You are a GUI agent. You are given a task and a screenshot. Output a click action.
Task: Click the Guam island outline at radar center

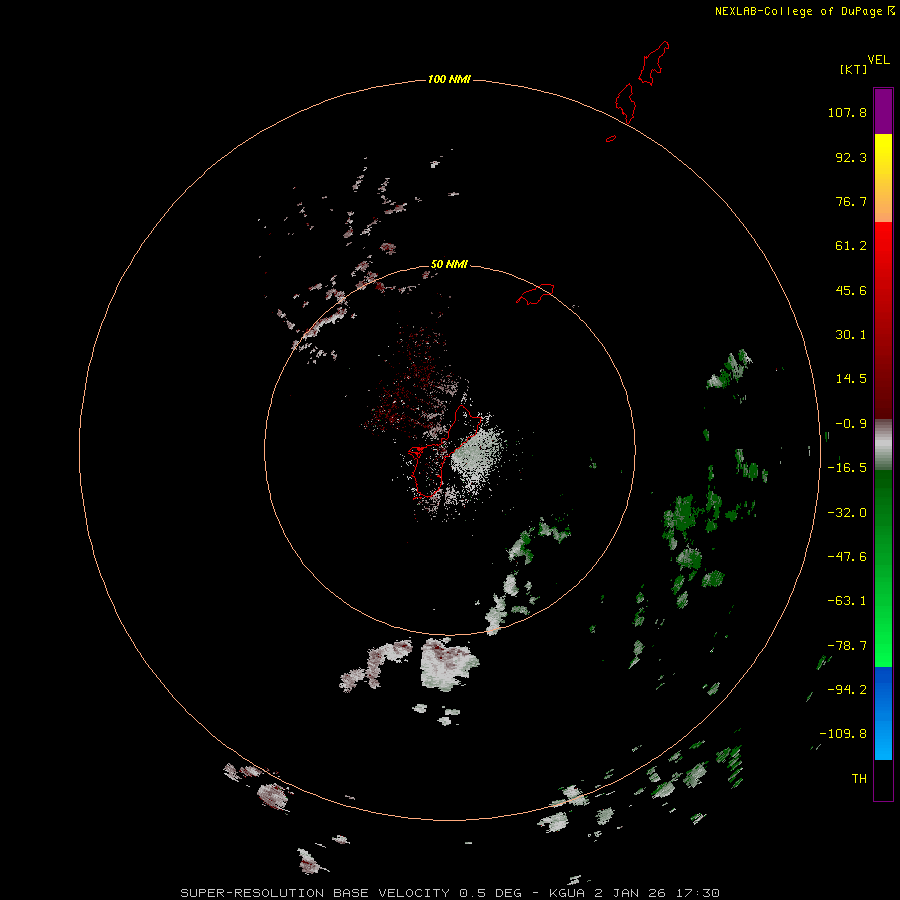coord(444,451)
